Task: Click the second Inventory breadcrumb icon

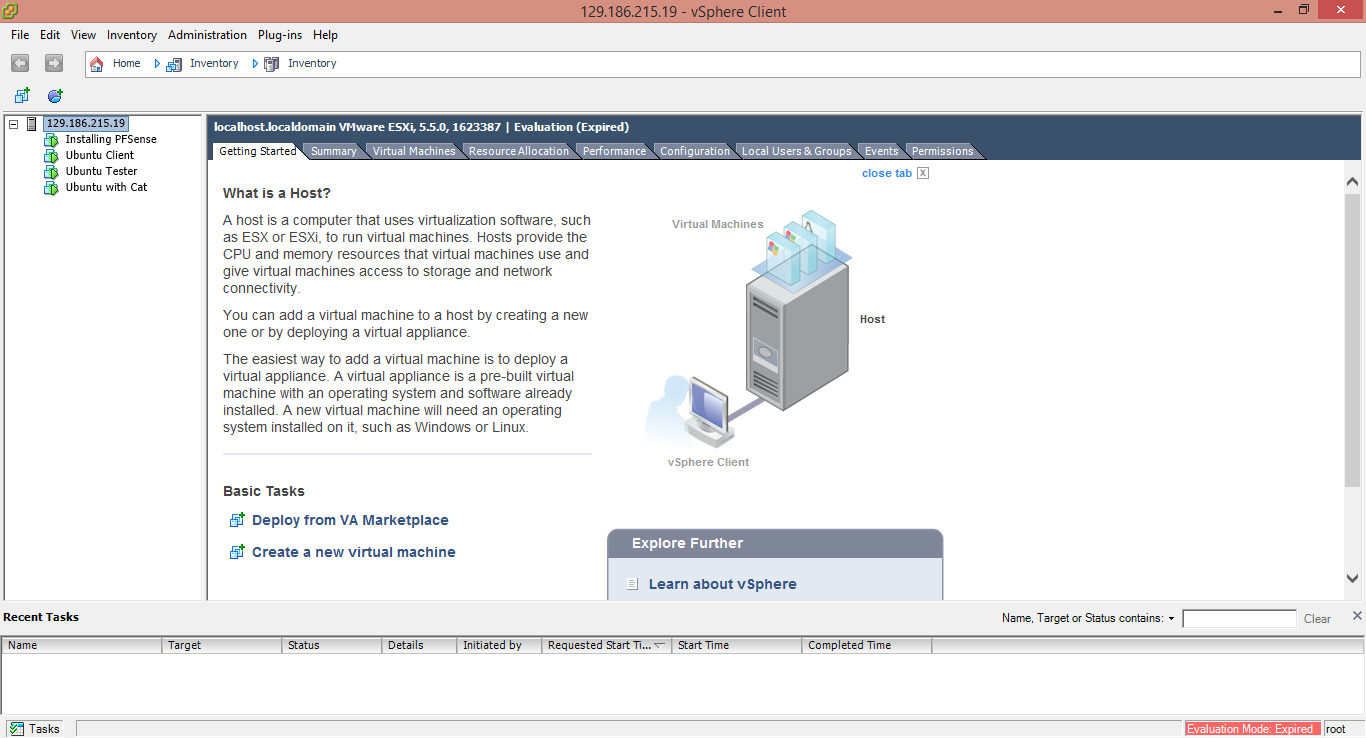Action: point(271,64)
